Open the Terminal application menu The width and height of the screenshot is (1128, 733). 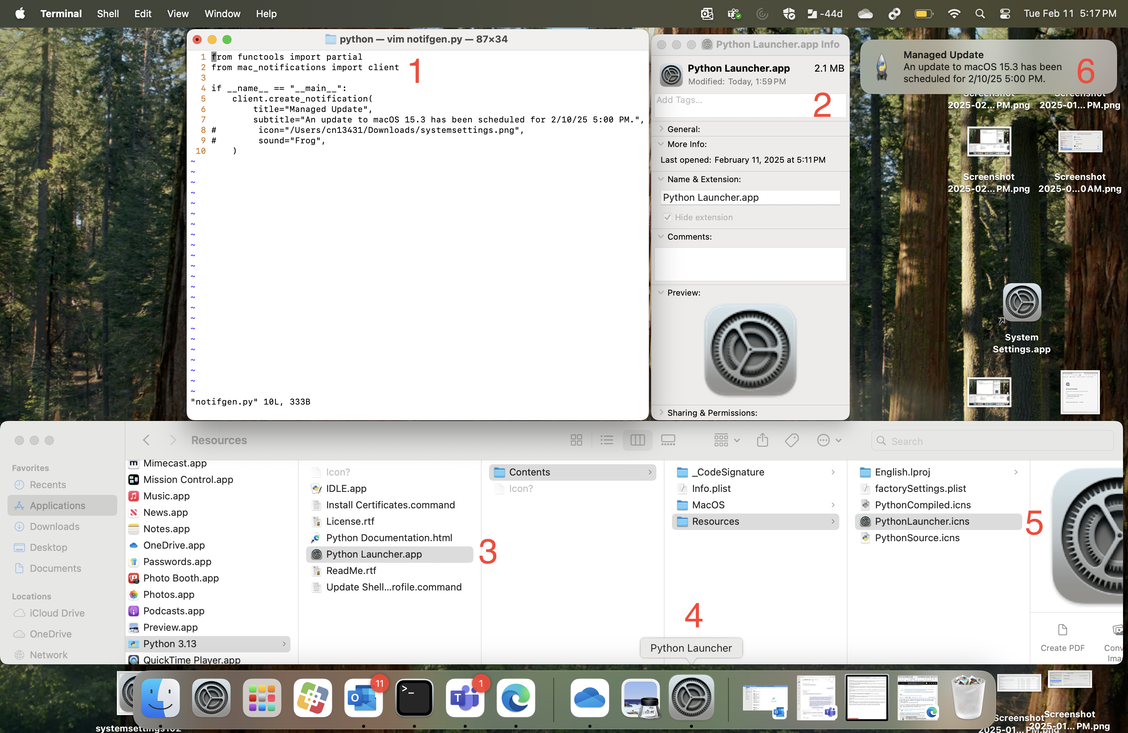pyautogui.click(x=61, y=14)
